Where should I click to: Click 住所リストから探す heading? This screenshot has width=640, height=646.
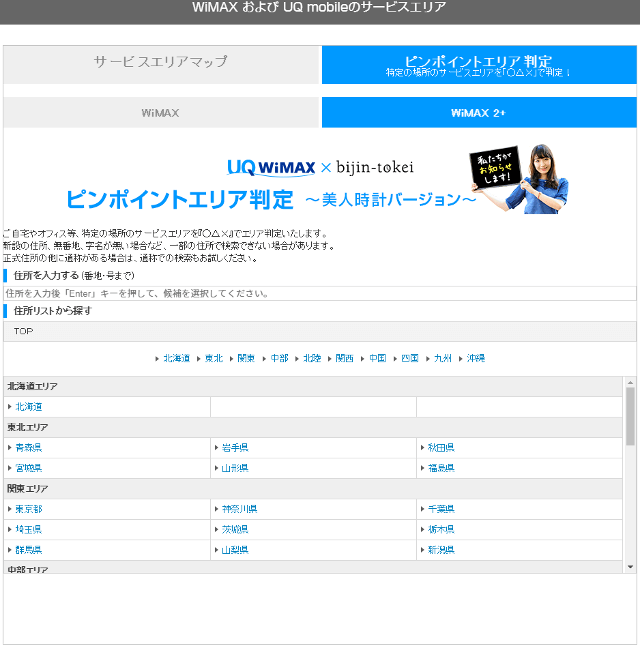pyautogui.click(x=53, y=311)
